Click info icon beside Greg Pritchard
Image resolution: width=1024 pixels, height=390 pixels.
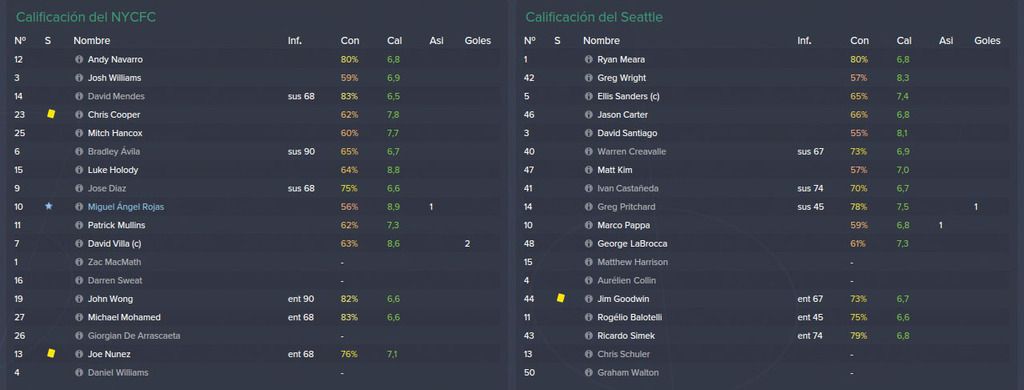589,207
